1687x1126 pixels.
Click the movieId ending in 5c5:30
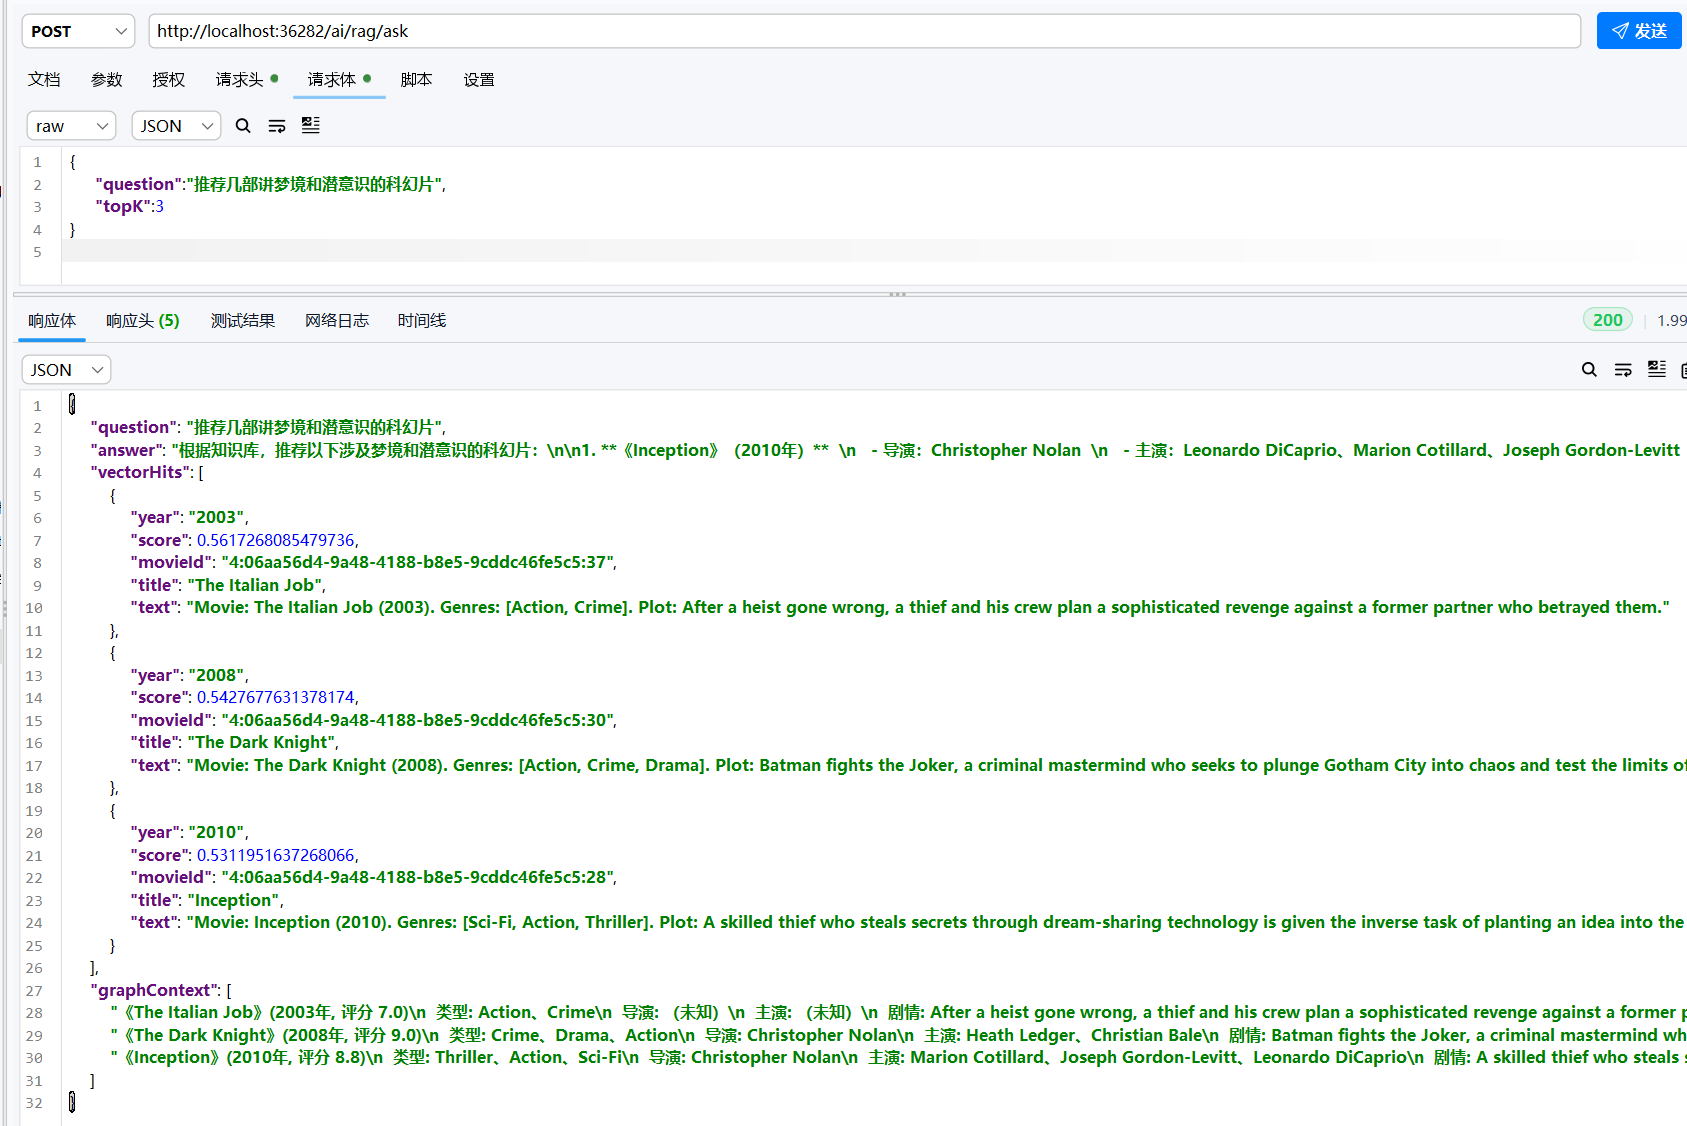click(417, 720)
